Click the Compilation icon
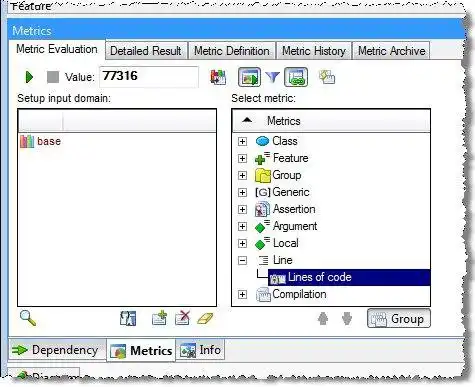This screenshot has height=387, width=475. pyautogui.click(x=263, y=295)
